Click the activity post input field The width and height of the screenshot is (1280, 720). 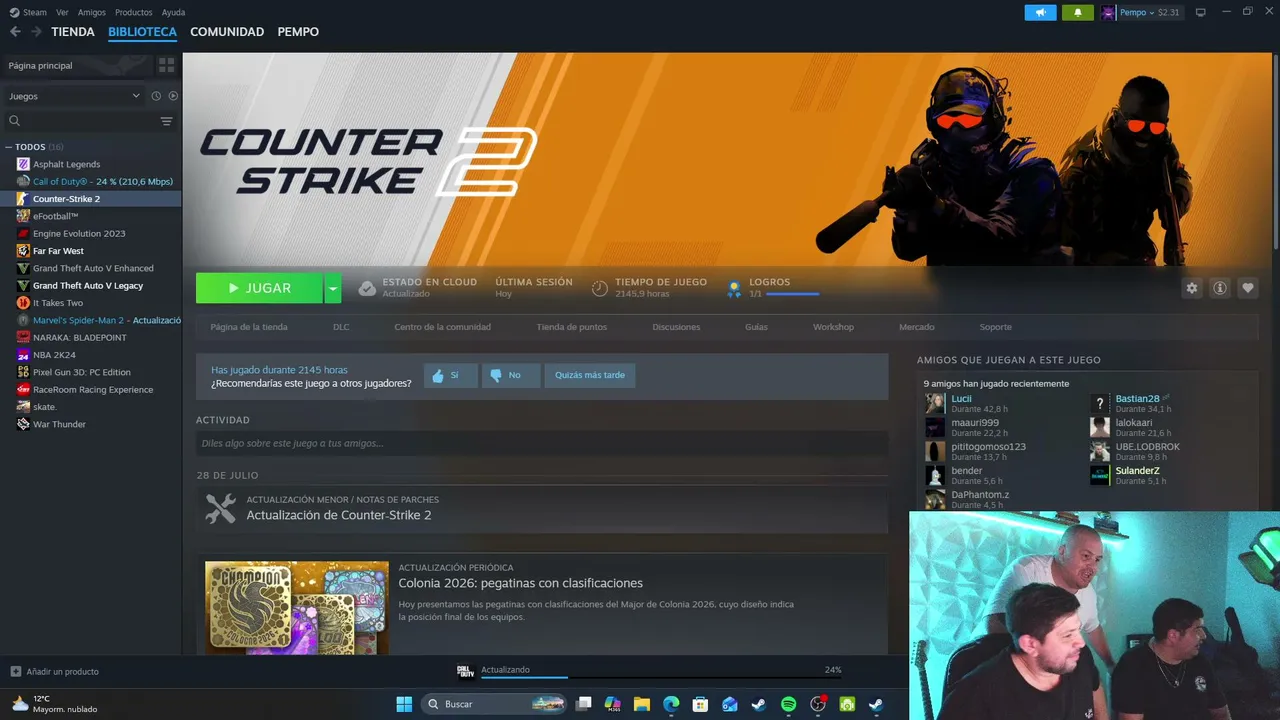click(542, 443)
